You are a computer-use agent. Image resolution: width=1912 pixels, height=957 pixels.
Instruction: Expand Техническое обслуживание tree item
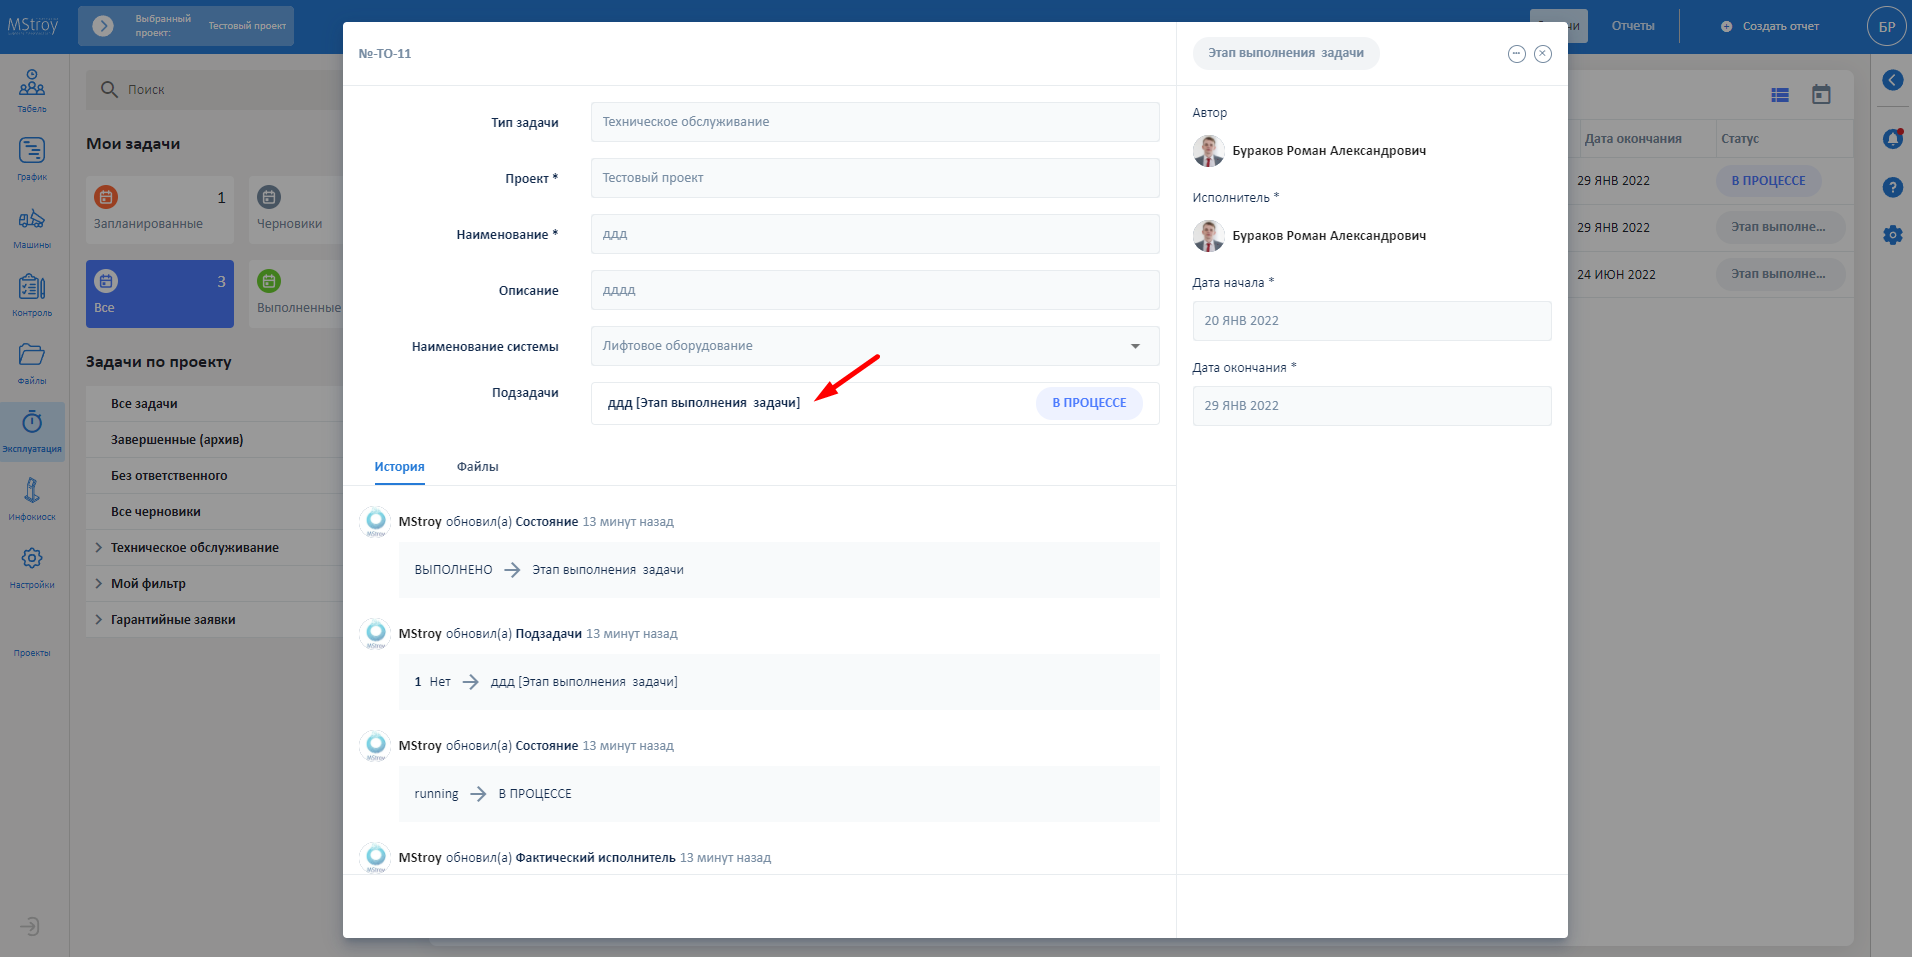coord(99,548)
